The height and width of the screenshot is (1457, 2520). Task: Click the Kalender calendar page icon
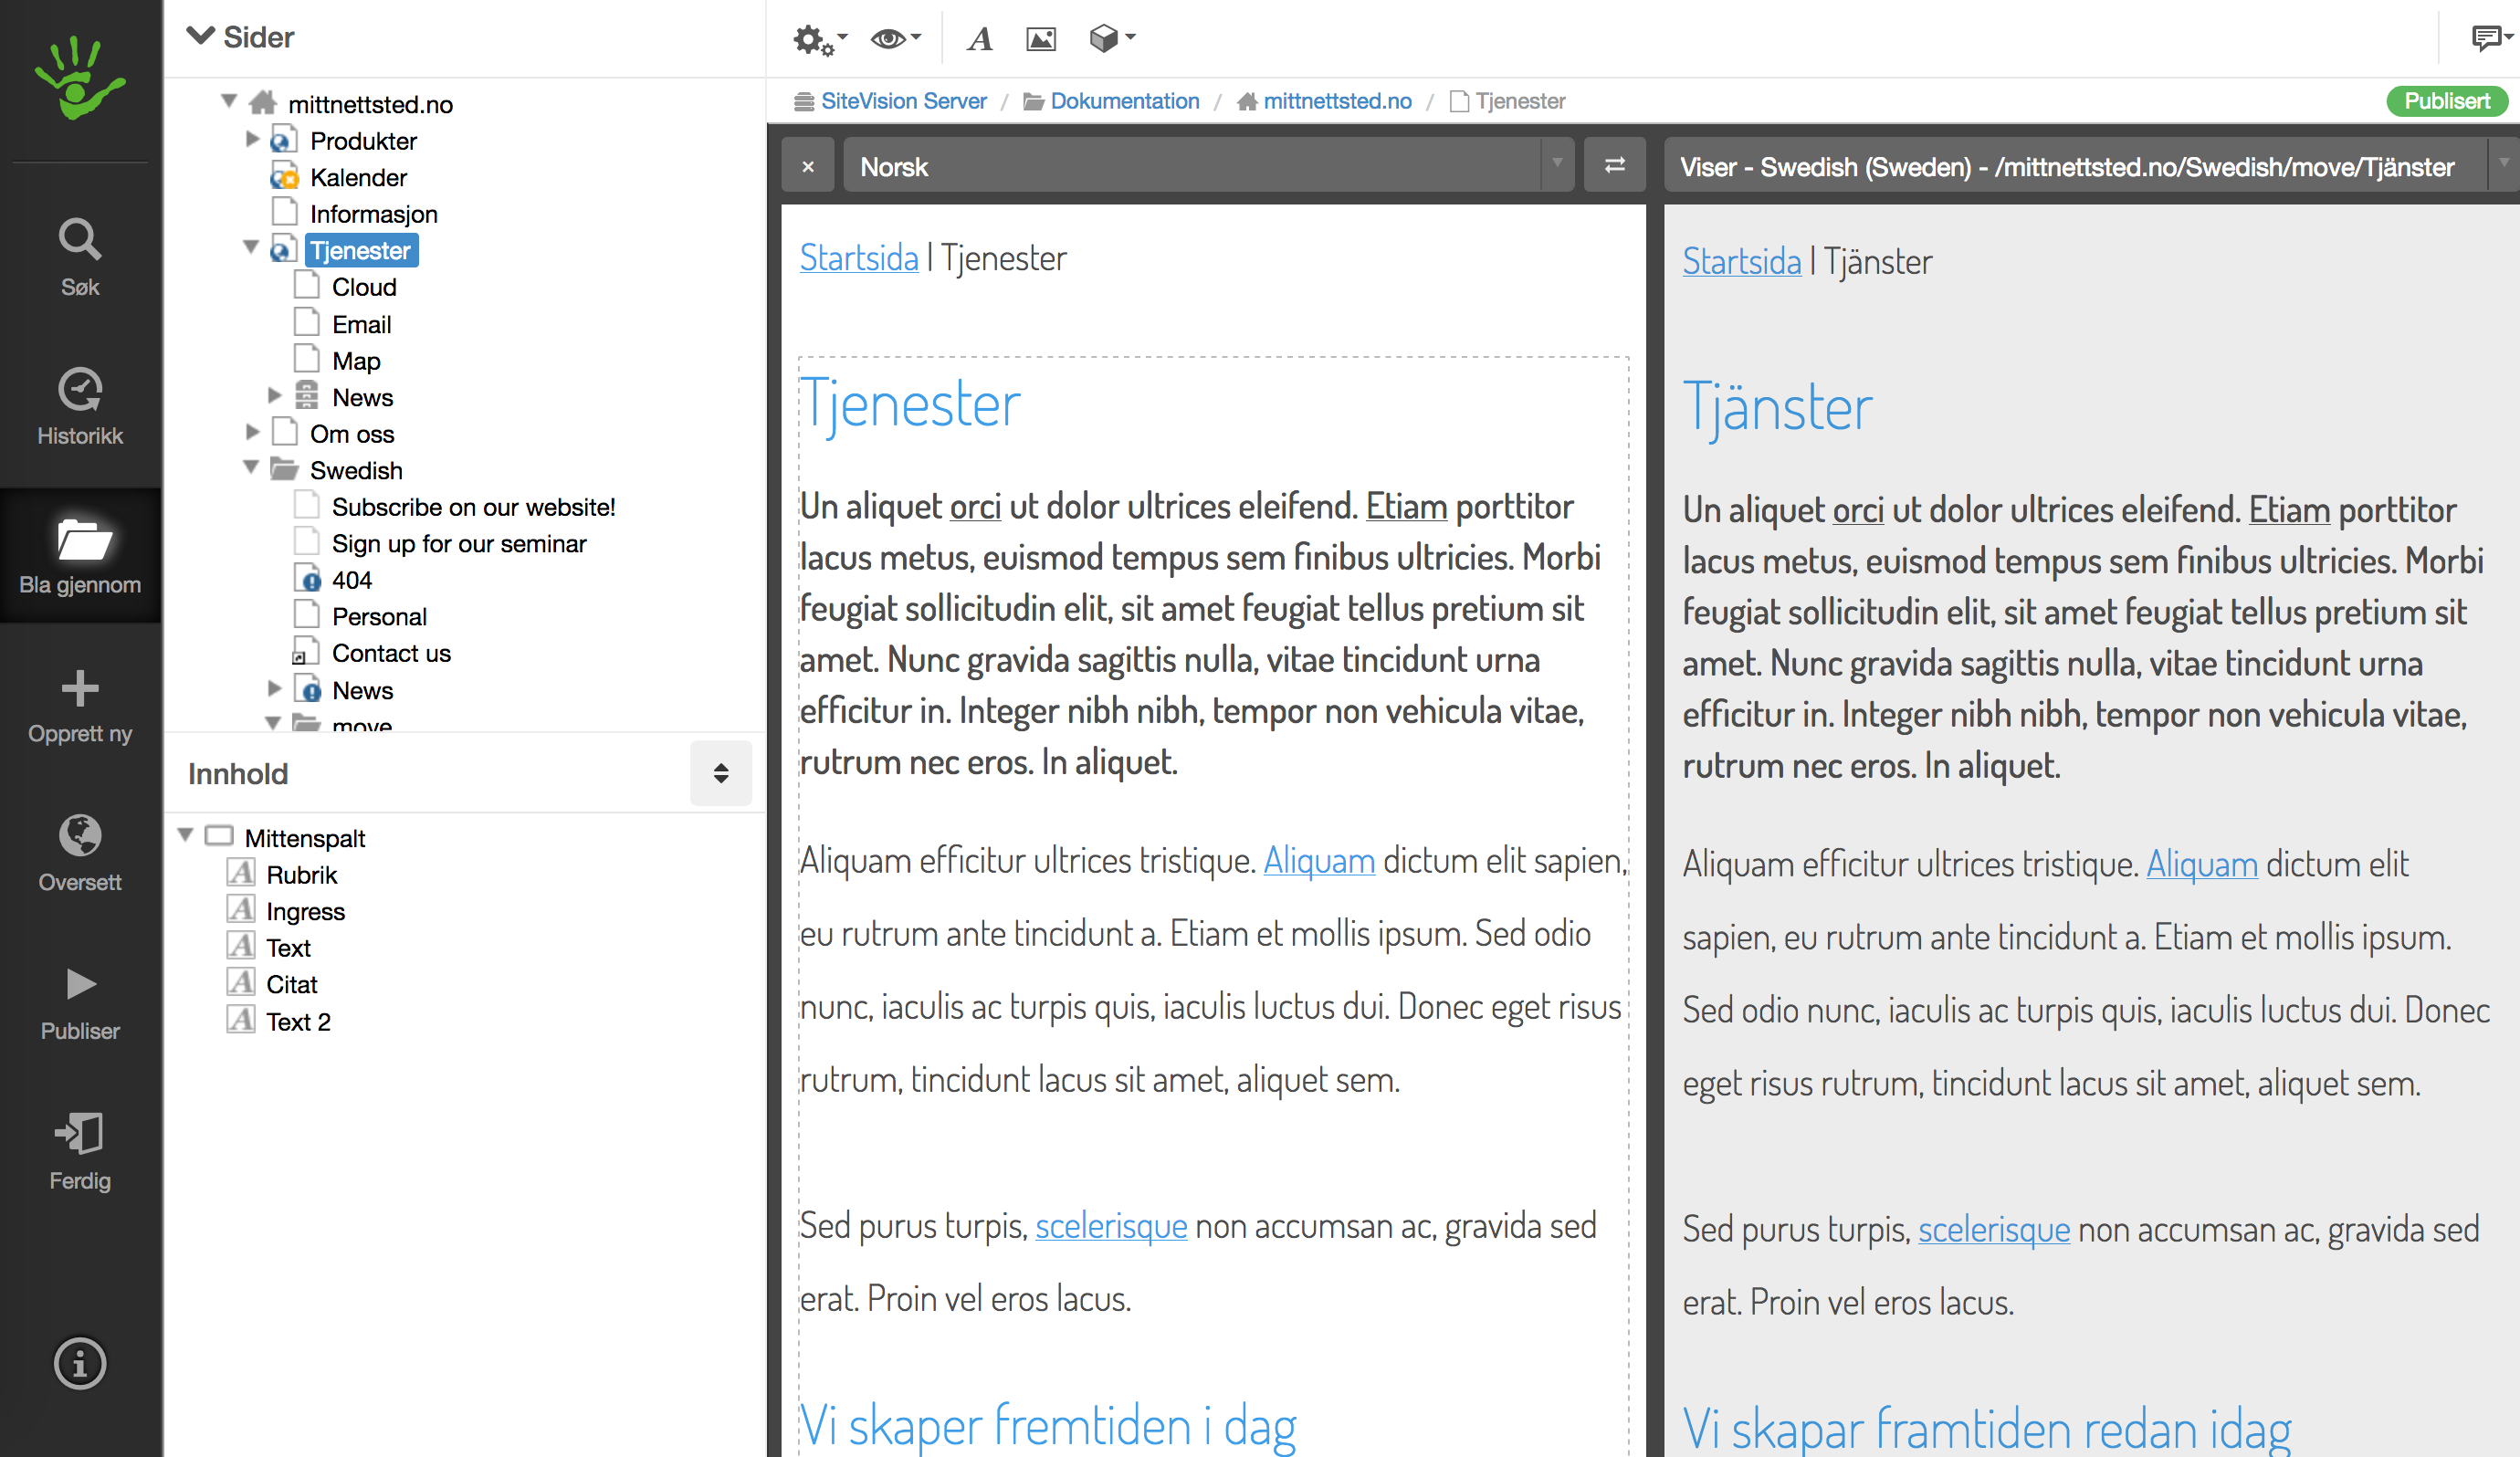point(284,177)
